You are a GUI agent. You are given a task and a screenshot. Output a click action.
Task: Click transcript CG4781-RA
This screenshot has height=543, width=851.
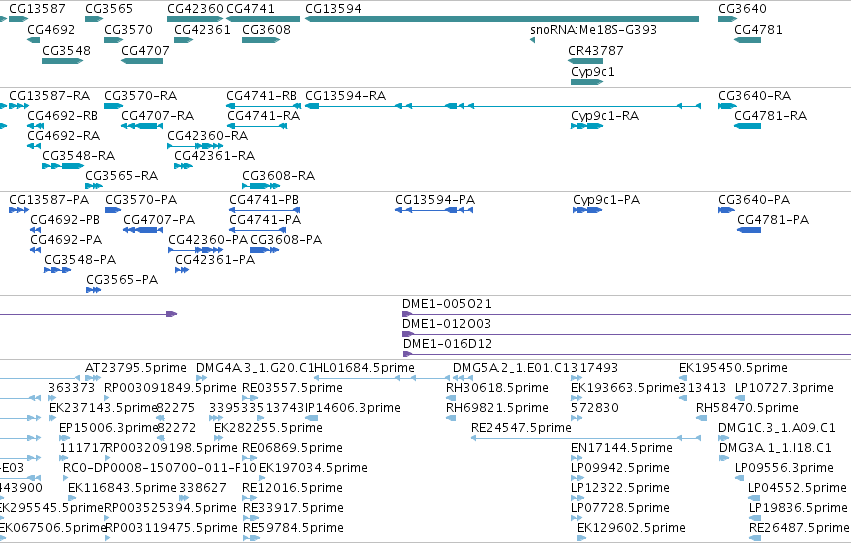[x=747, y=126]
